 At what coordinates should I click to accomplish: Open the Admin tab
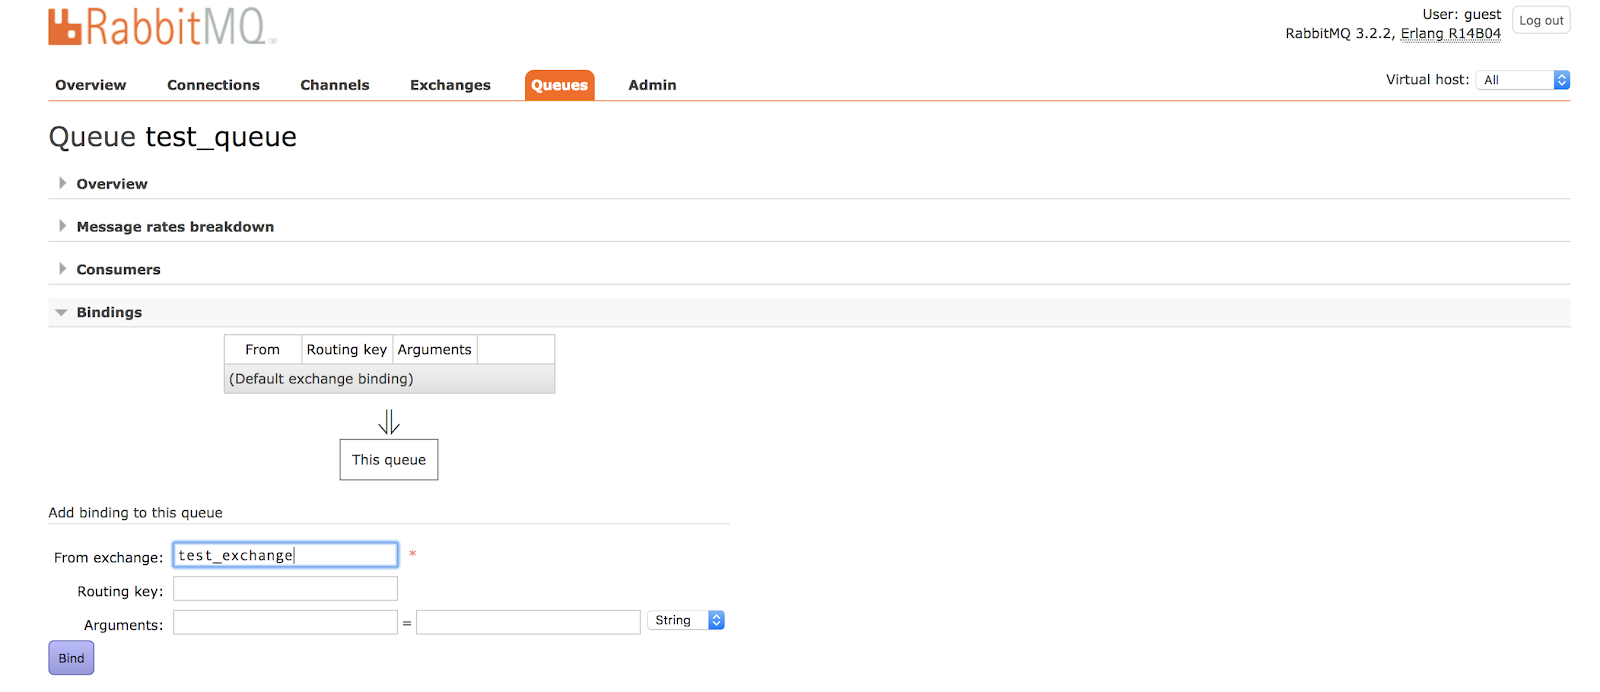652,85
